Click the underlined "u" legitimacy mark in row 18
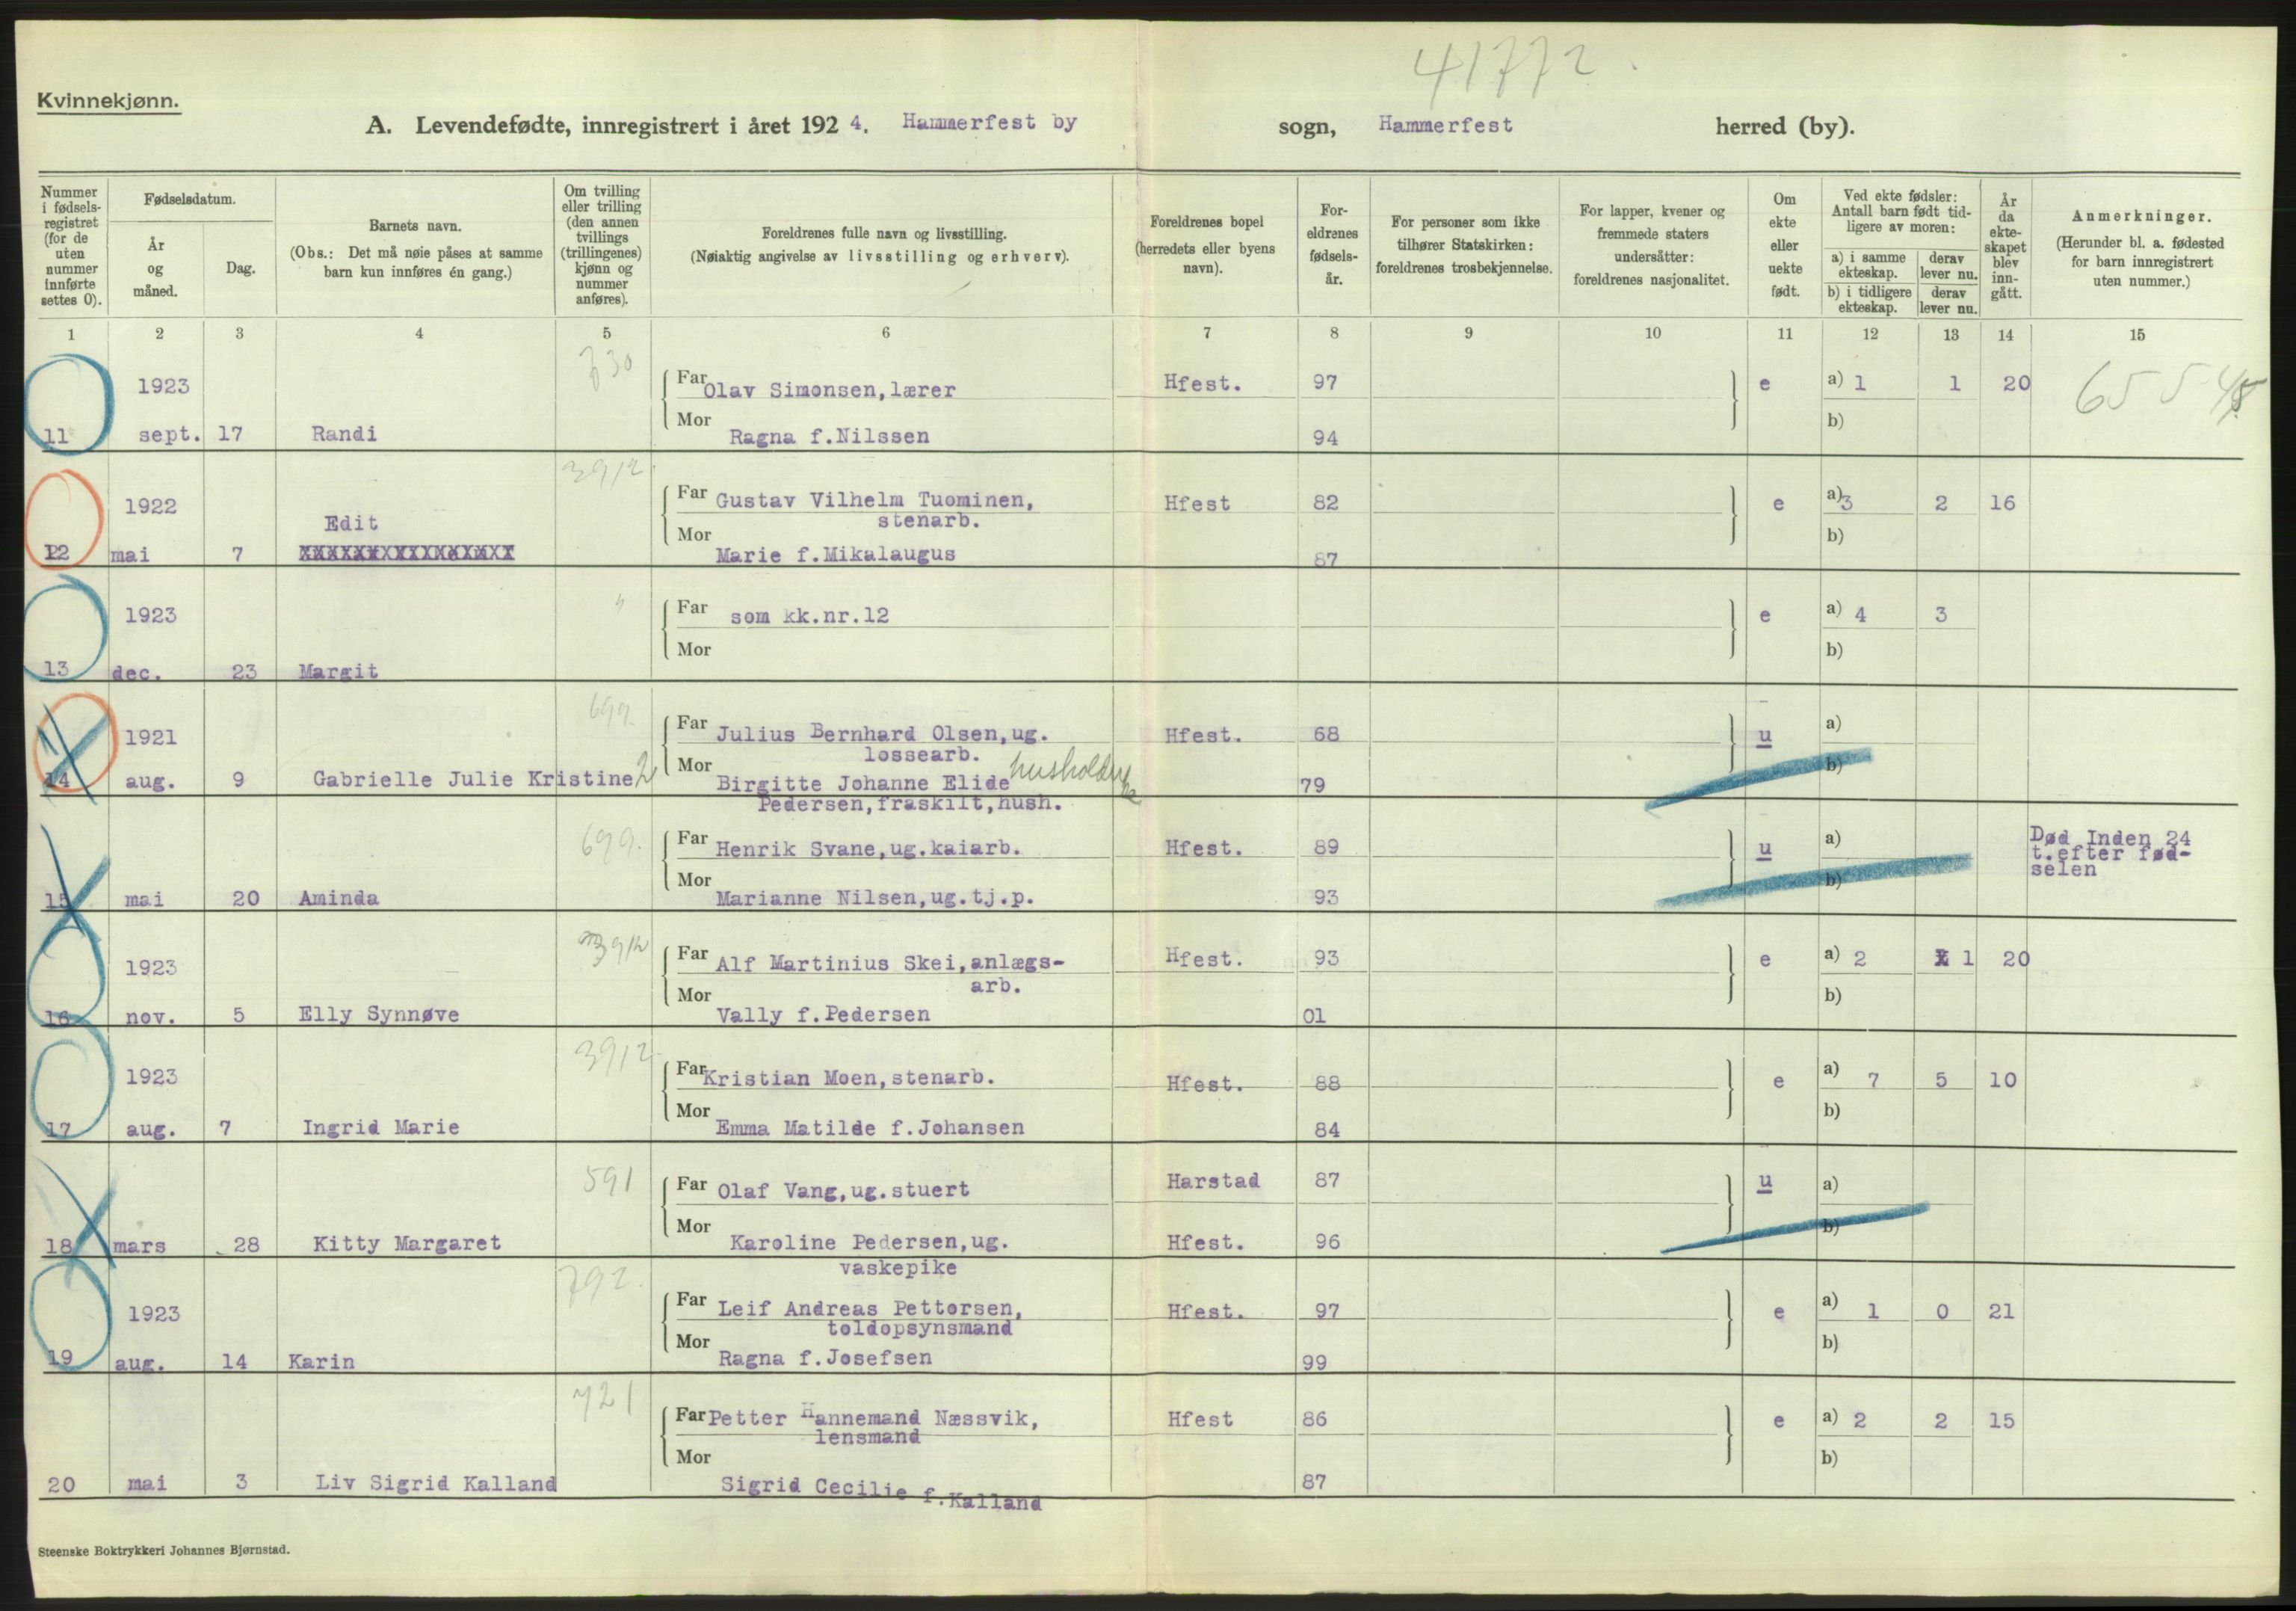 pos(1764,1183)
